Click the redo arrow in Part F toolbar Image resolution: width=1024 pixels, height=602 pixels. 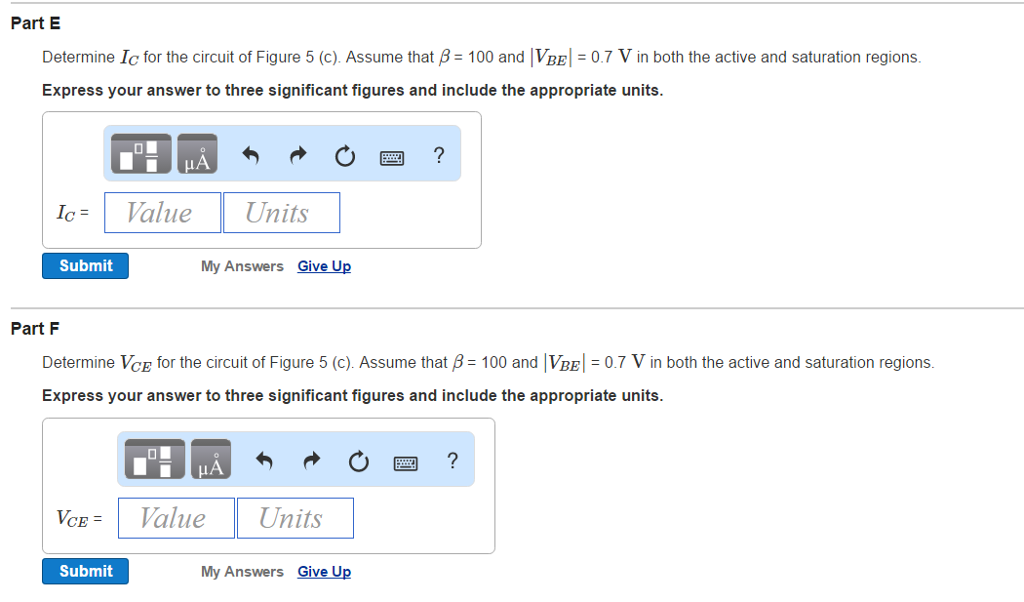point(311,460)
